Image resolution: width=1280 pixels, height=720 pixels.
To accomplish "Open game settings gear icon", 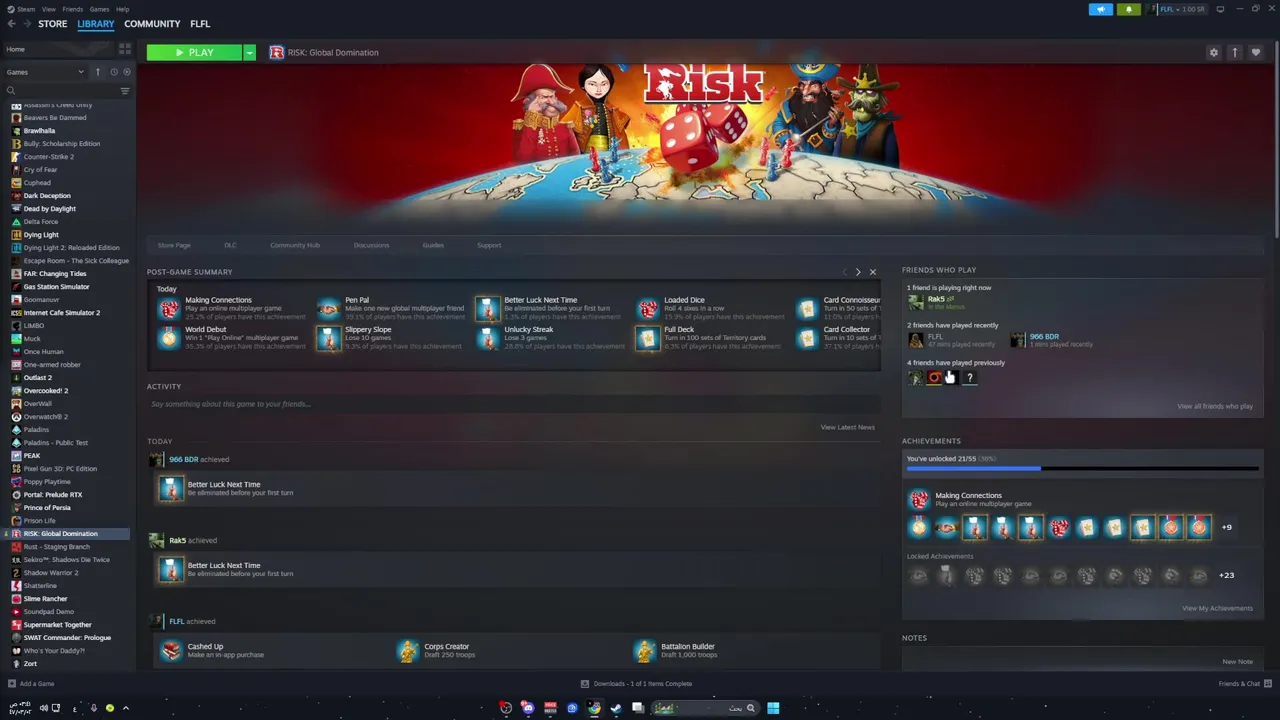I will [x=1214, y=52].
